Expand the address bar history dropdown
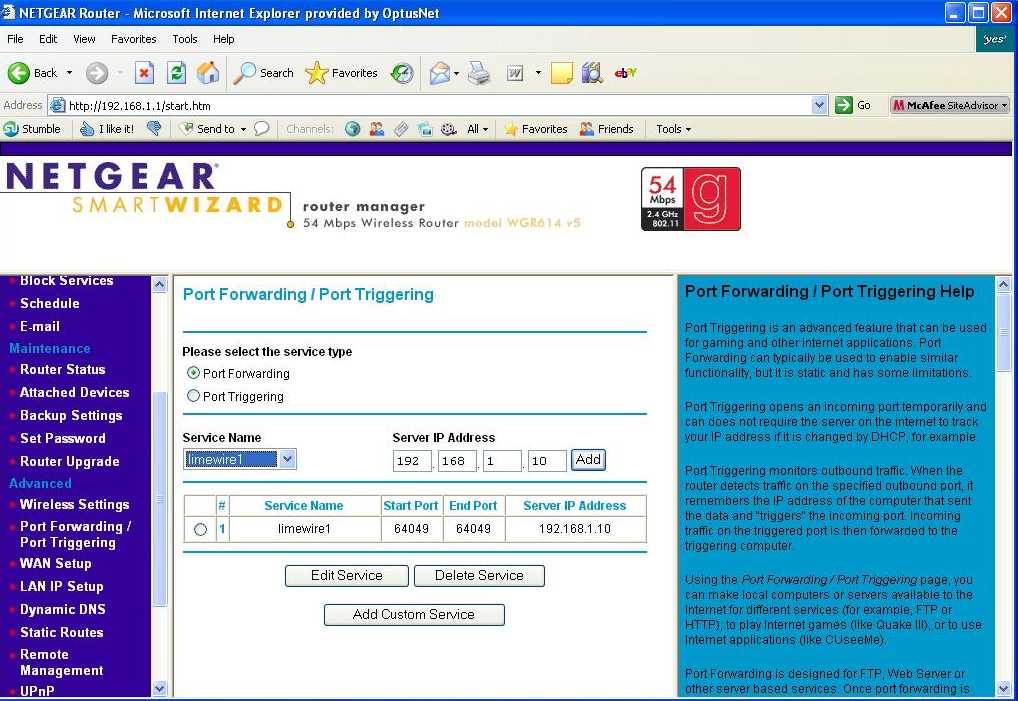Screen dimensions: 1018x701 (819, 105)
